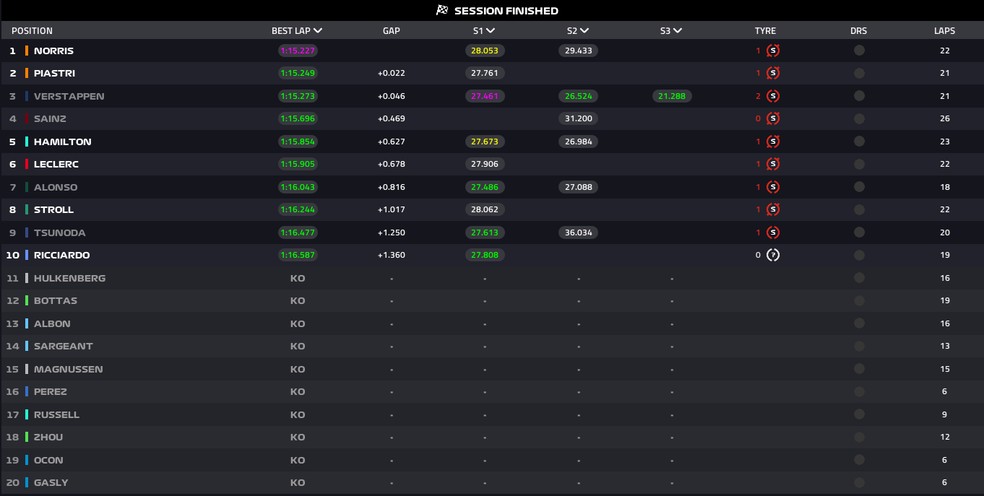Click Norris's orange team color bar
Viewport: 984px width, 496px height.
click(27, 51)
